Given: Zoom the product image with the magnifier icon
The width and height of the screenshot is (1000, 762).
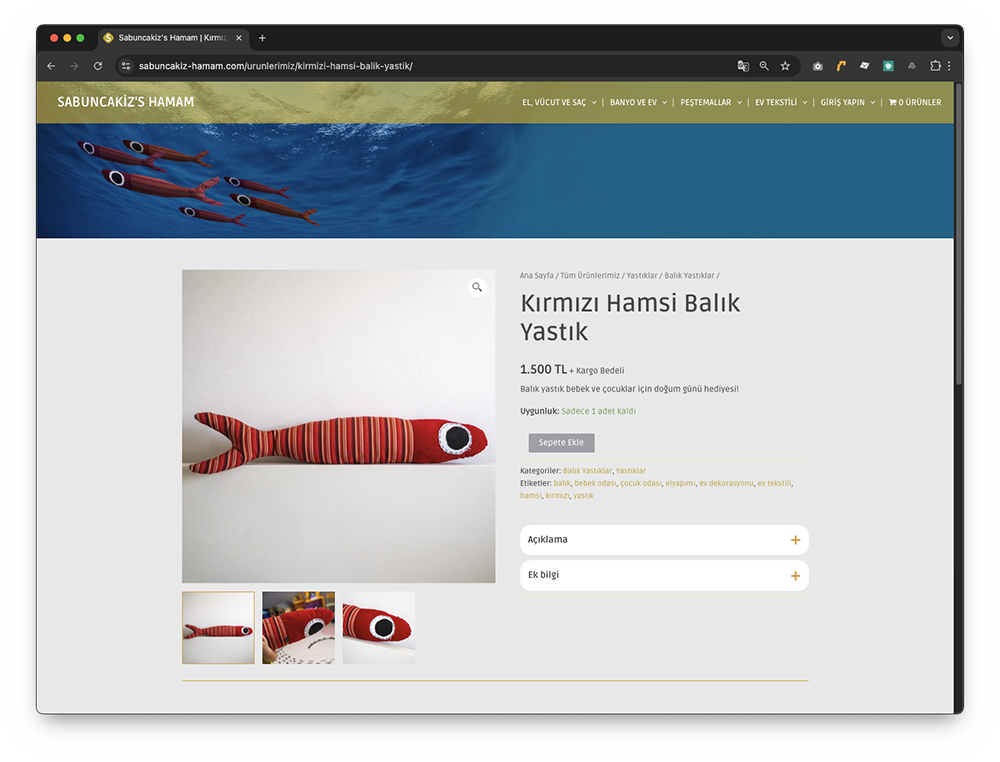Looking at the screenshot, I should click(x=477, y=288).
